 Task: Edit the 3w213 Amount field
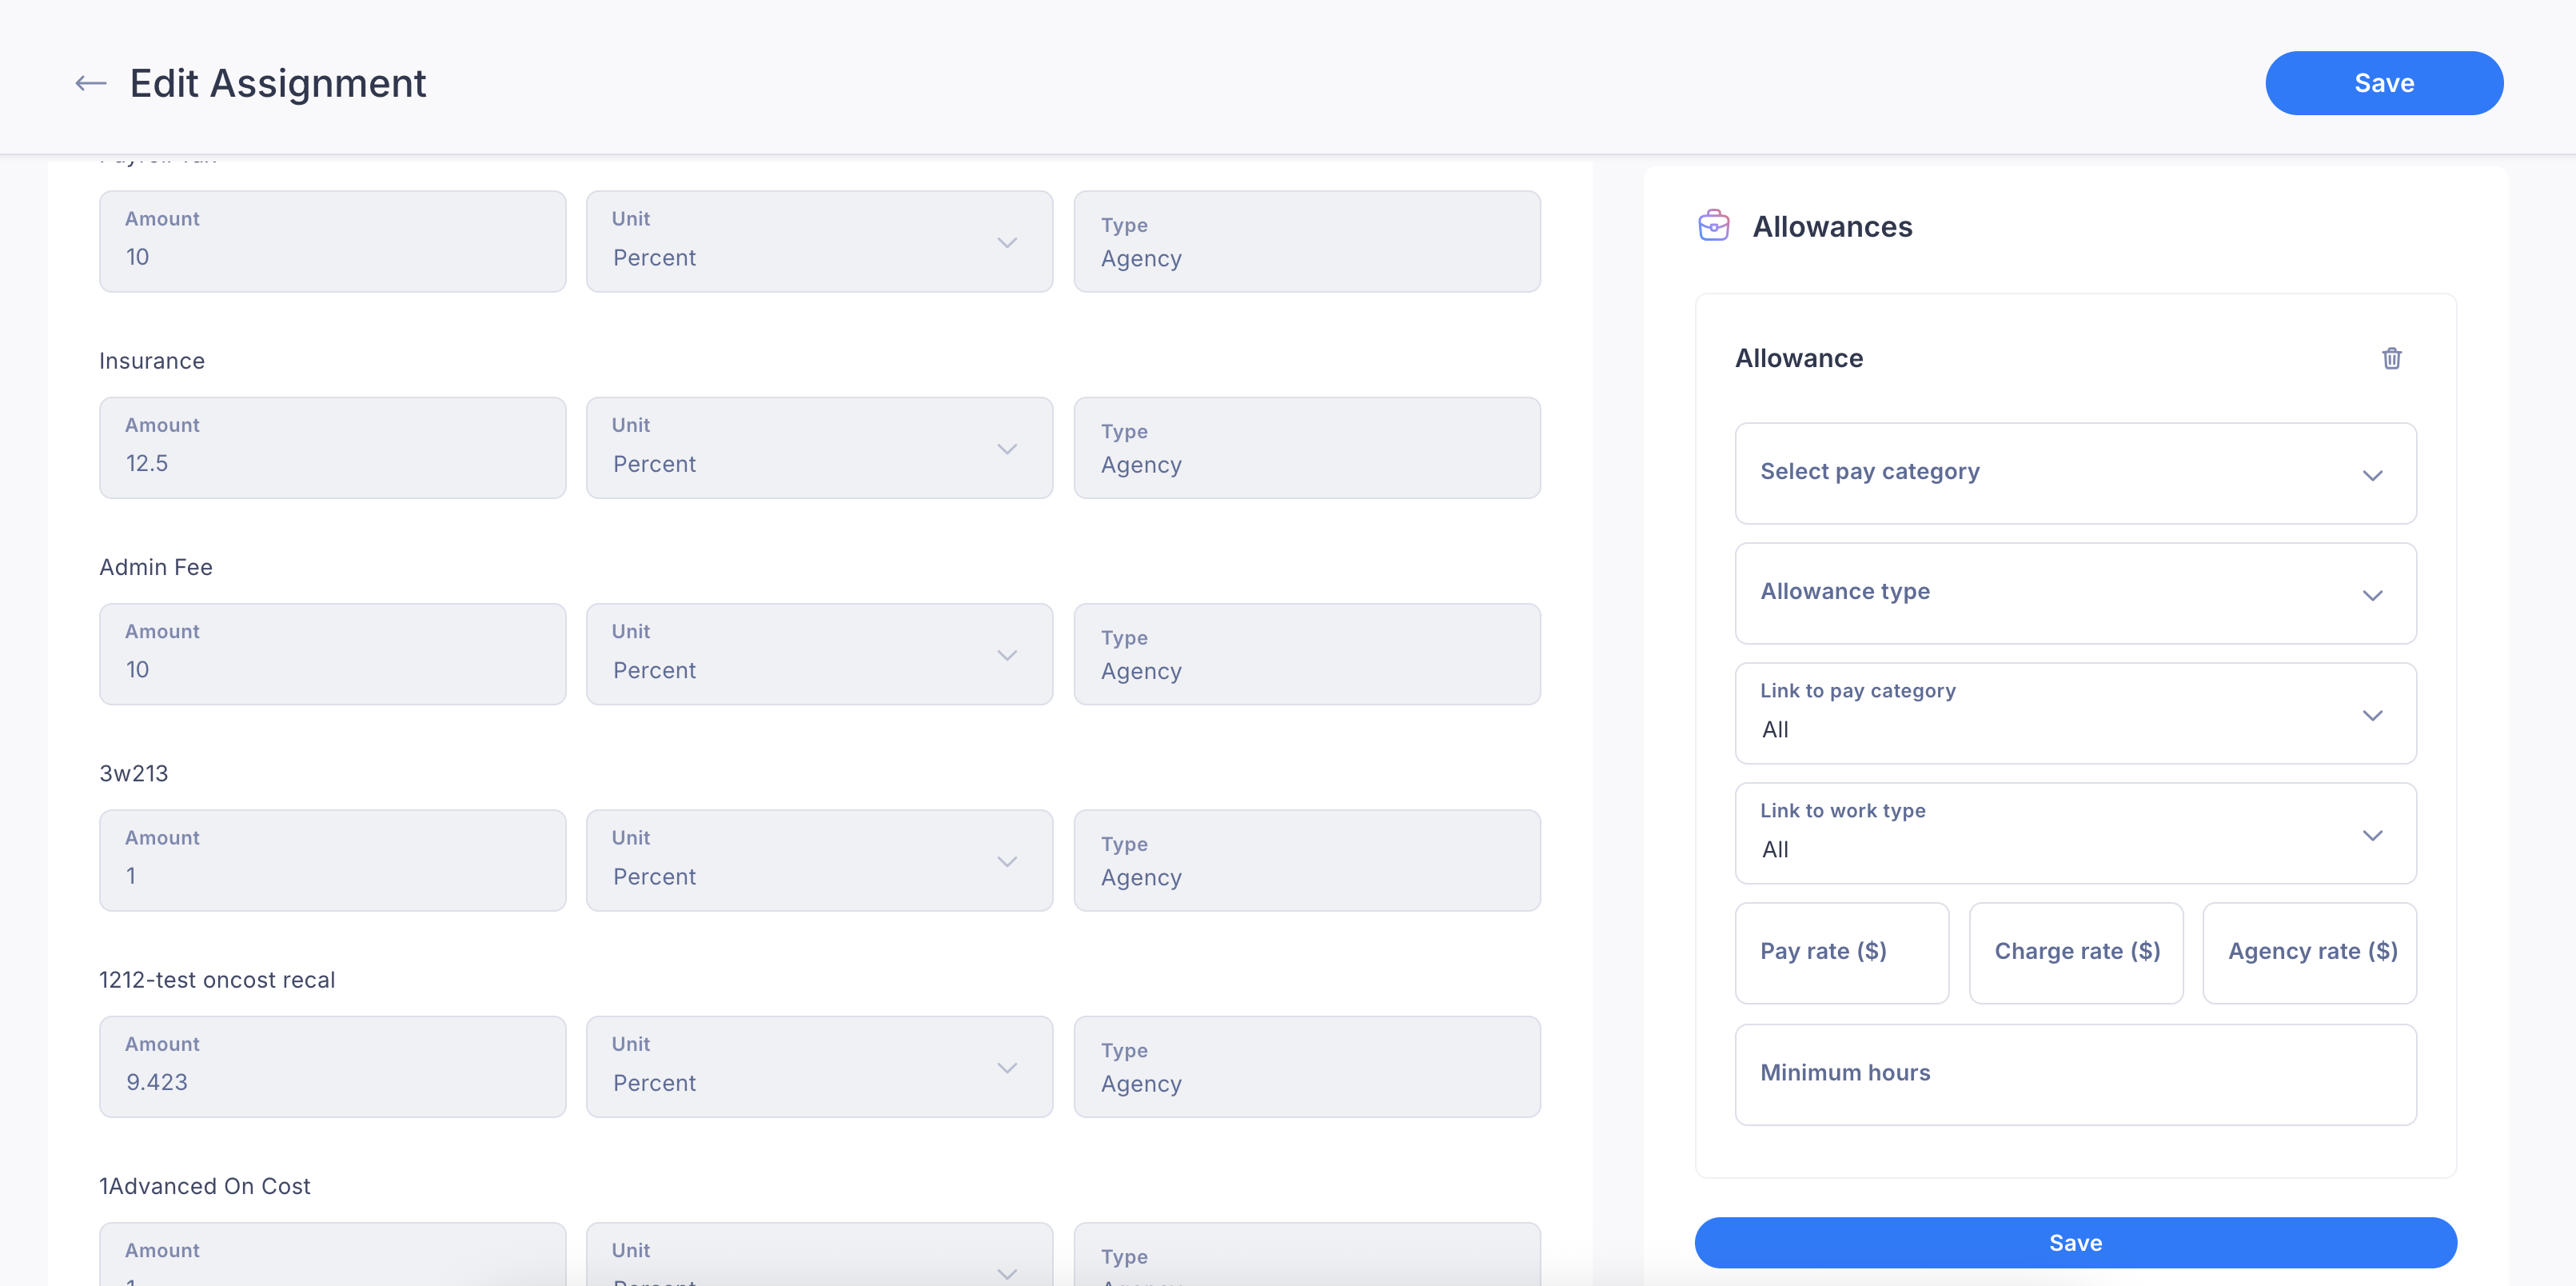(332, 860)
